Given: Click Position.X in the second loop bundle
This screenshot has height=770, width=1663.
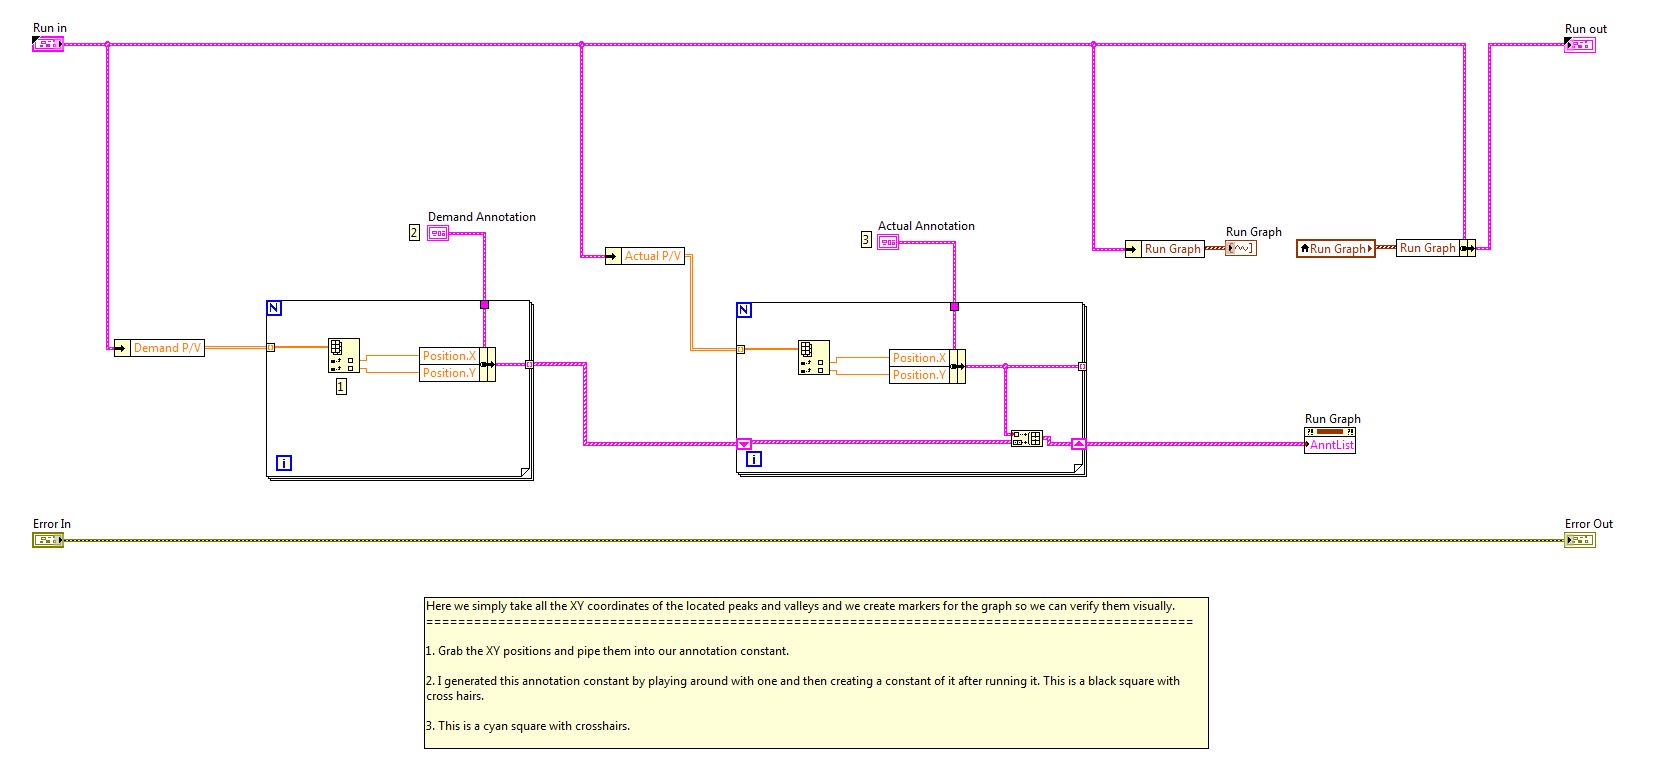Looking at the screenshot, I should [x=919, y=358].
